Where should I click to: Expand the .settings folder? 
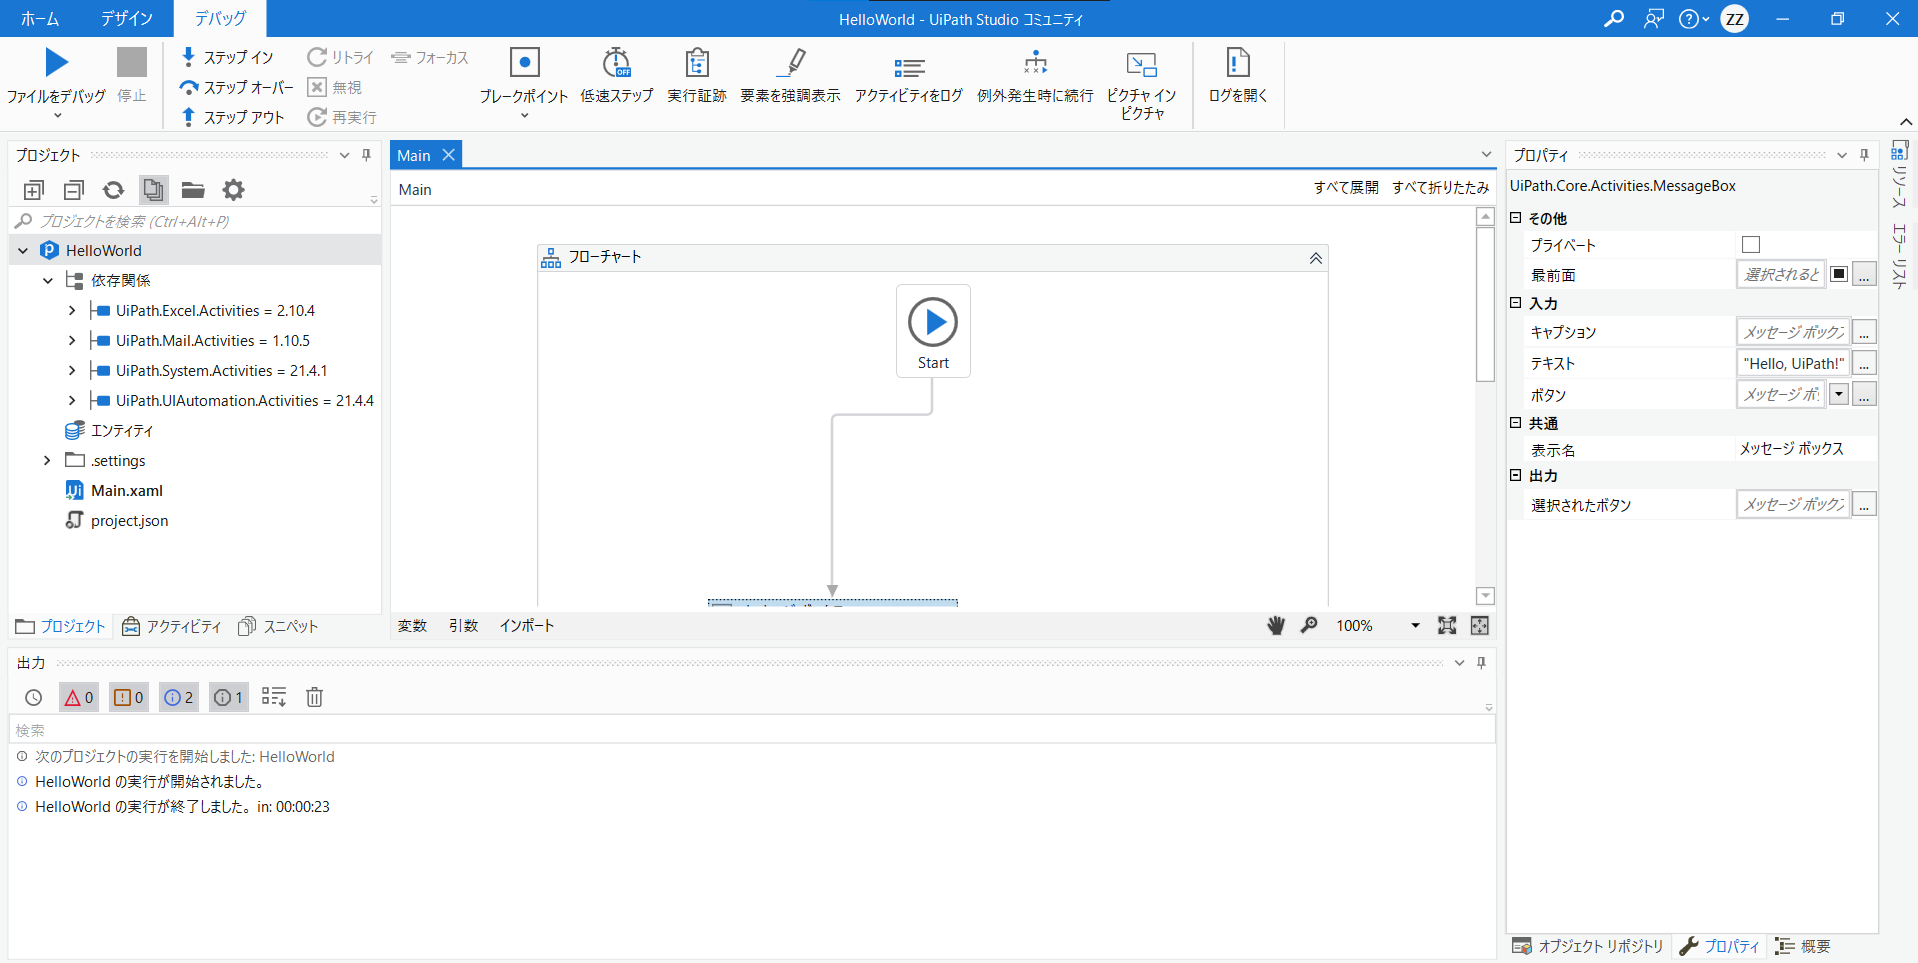(x=47, y=461)
